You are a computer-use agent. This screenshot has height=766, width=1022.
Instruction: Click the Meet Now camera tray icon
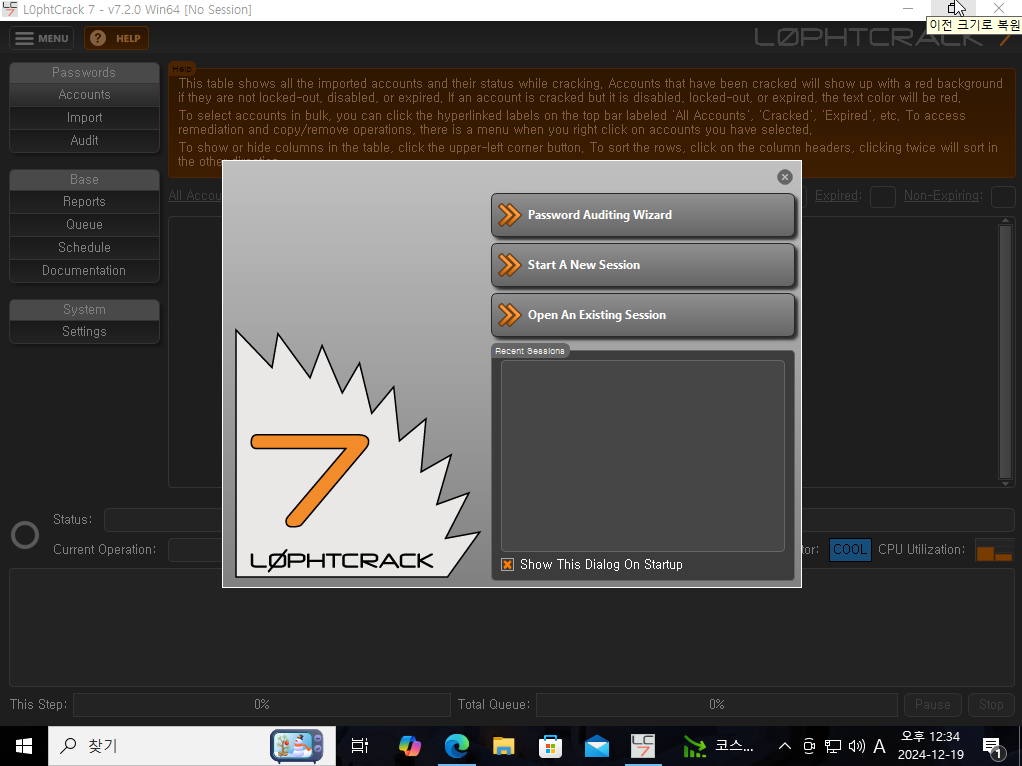click(809, 746)
